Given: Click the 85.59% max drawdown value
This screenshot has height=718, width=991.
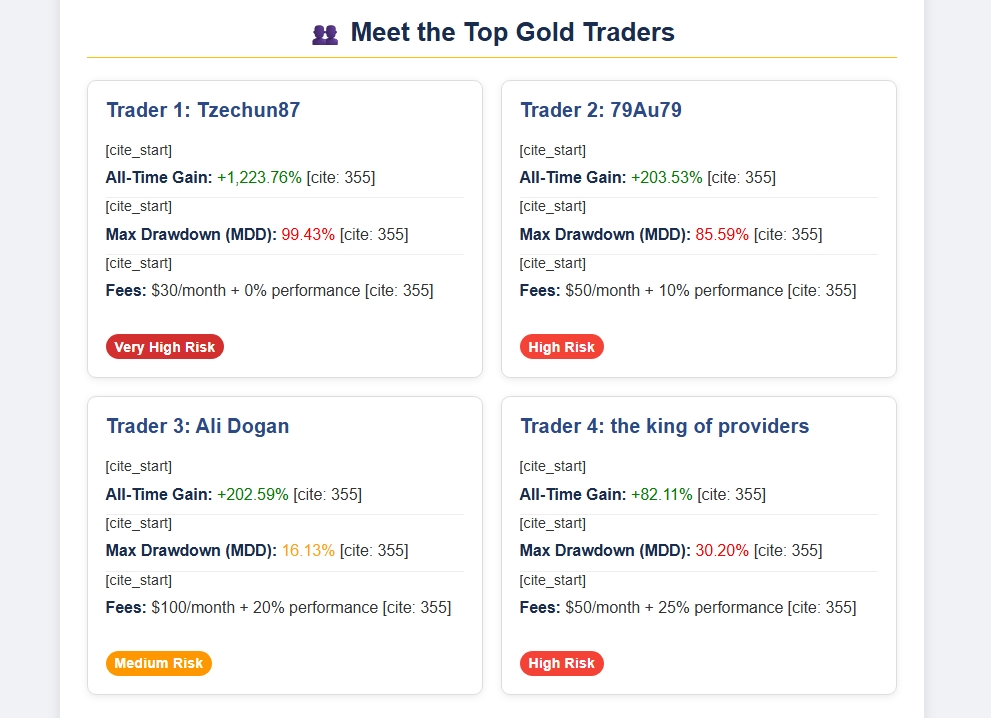Looking at the screenshot, I should coord(722,235).
